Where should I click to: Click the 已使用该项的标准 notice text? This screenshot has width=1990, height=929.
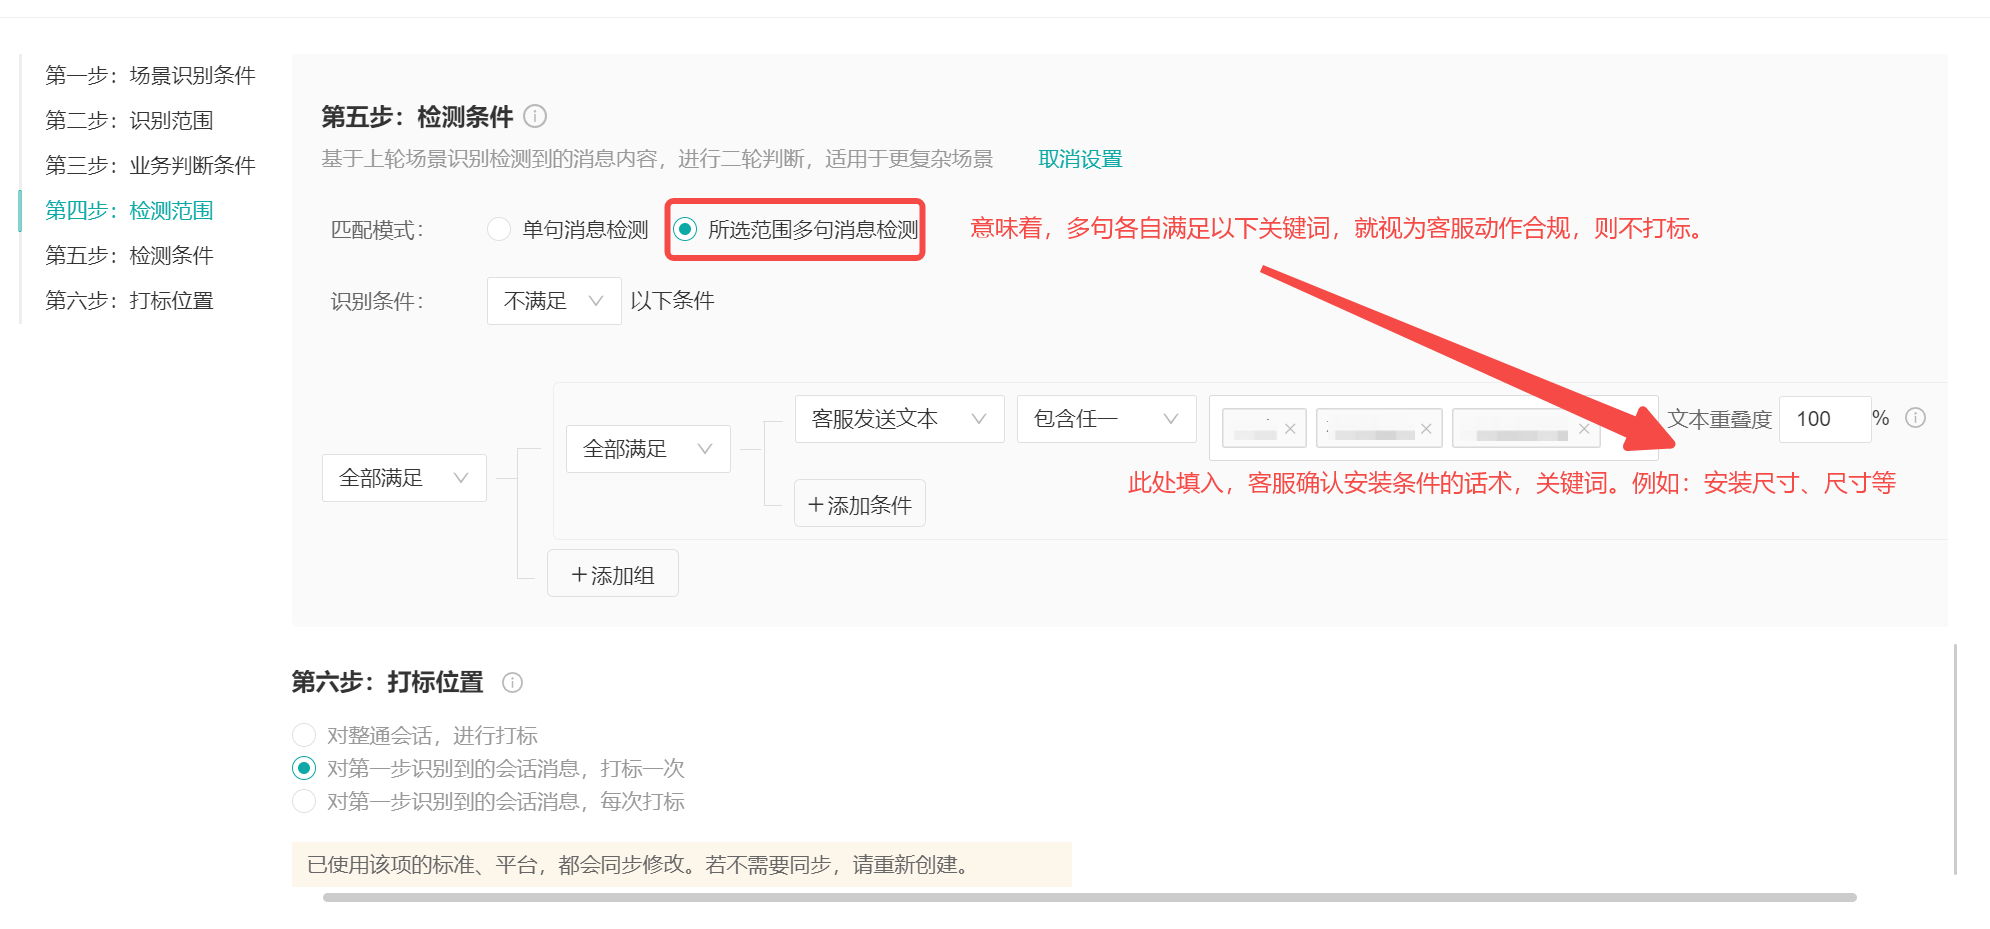click(640, 865)
